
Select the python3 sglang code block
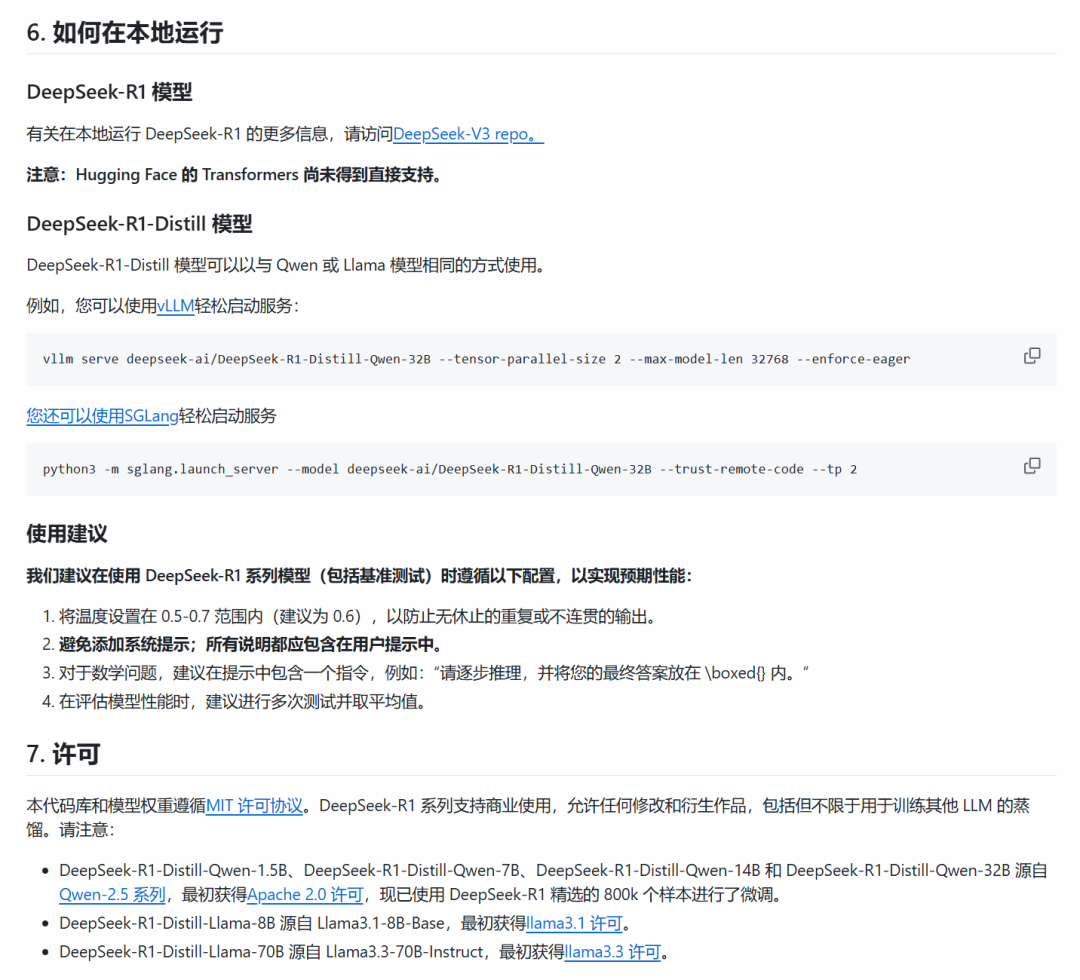tap(450, 468)
